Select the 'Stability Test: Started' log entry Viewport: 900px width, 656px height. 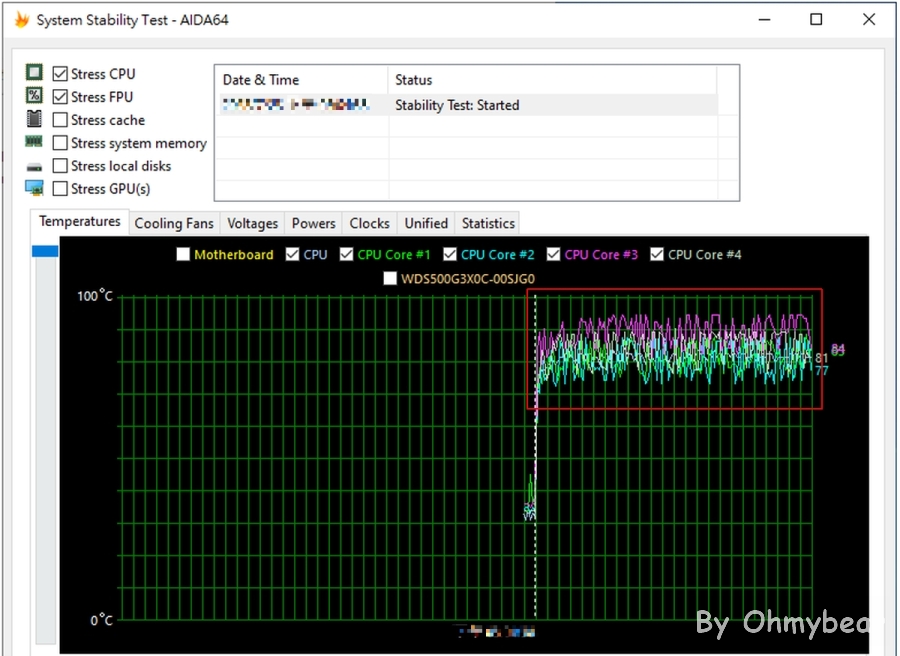point(468,105)
